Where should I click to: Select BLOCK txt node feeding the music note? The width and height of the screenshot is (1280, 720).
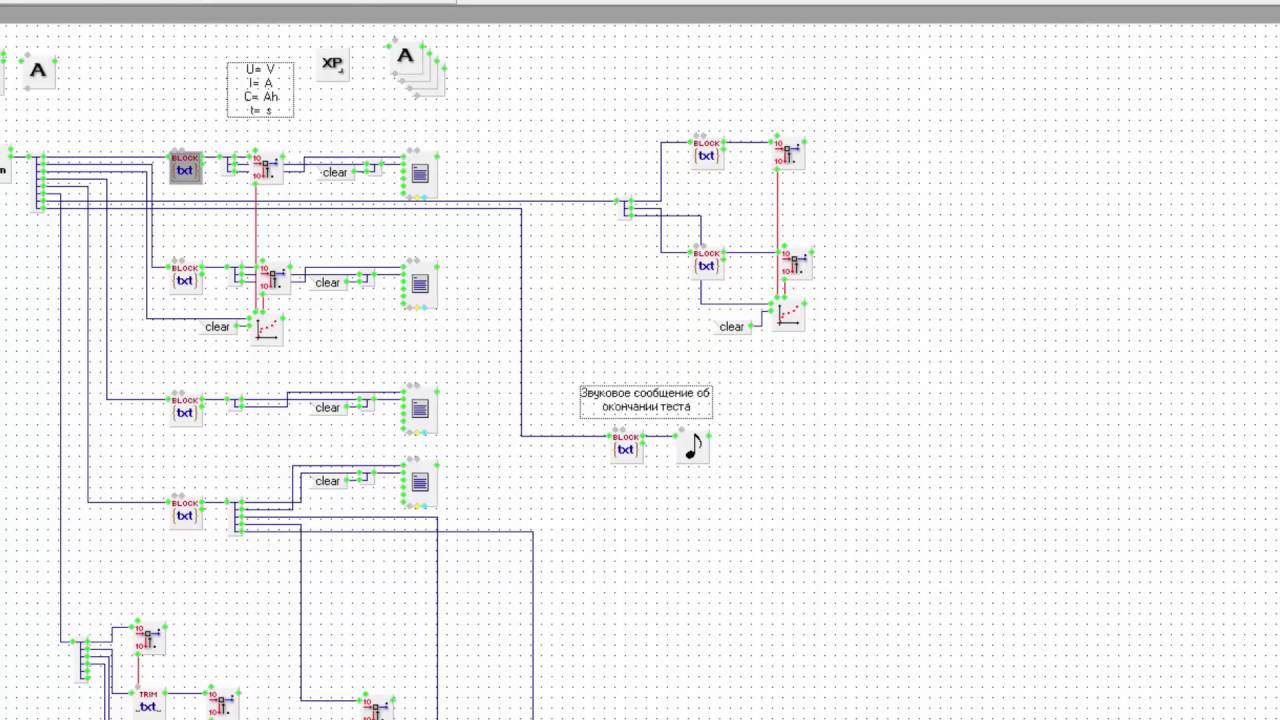[x=626, y=446]
